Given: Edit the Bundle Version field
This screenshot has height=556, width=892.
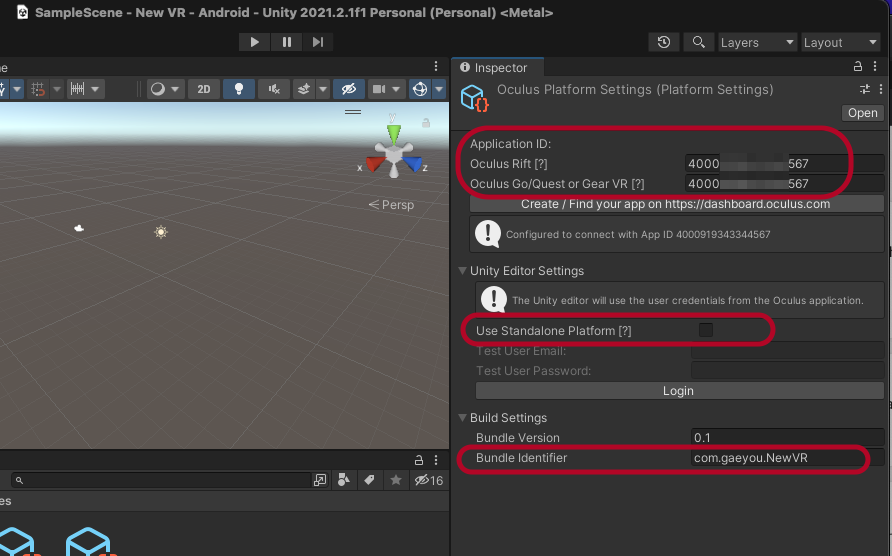Looking at the screenshot, I should 787,438.
